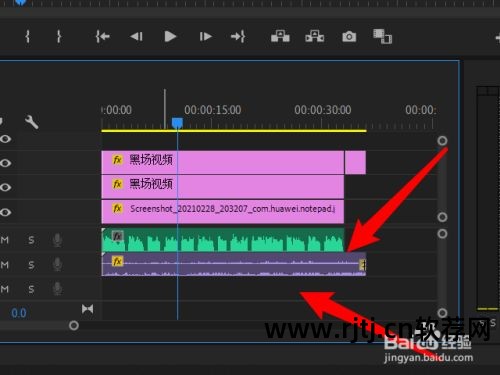This screenshot has width=500, height=375.
Task: Click the Extract button
Action: 315,36
